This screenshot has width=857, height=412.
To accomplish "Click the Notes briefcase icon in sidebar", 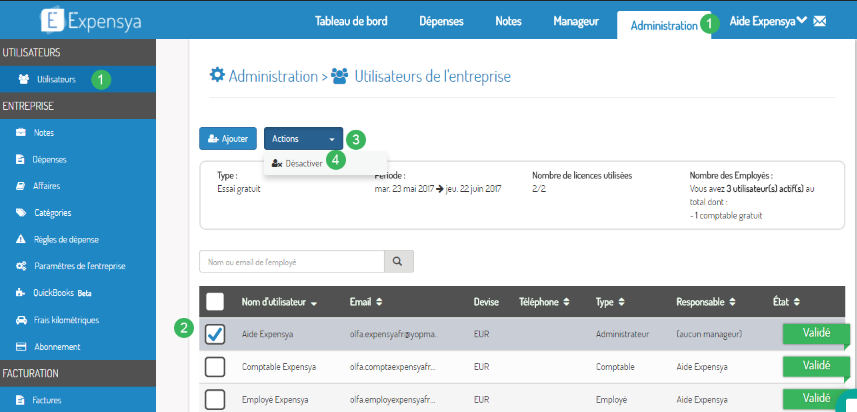I will 21,133.
